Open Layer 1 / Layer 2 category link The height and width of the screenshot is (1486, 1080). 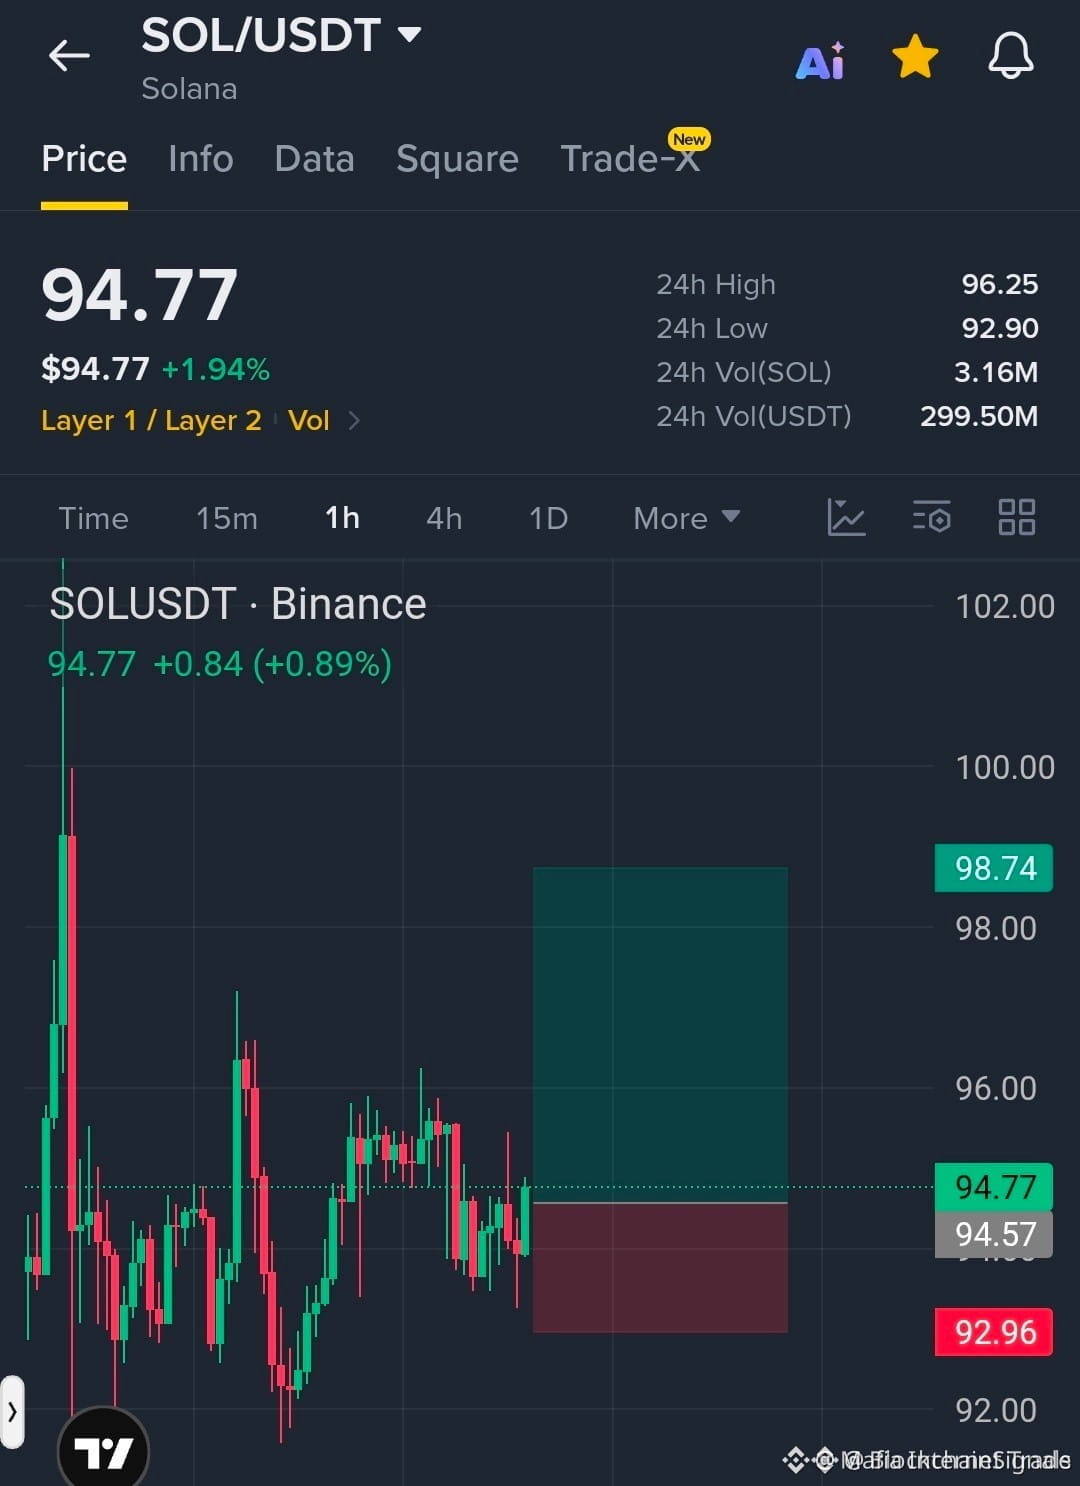tap(151, 420)
